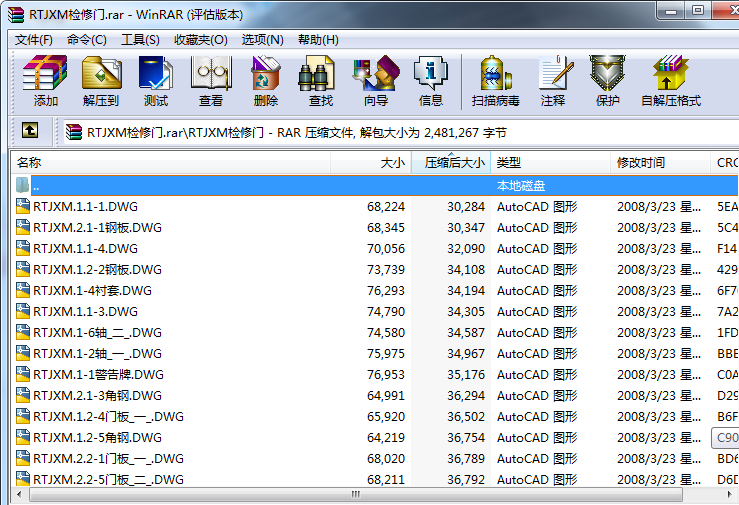Click file icon of RTJXM.1.1-3.DWG
739x505 pixels.
pos(23,311)
